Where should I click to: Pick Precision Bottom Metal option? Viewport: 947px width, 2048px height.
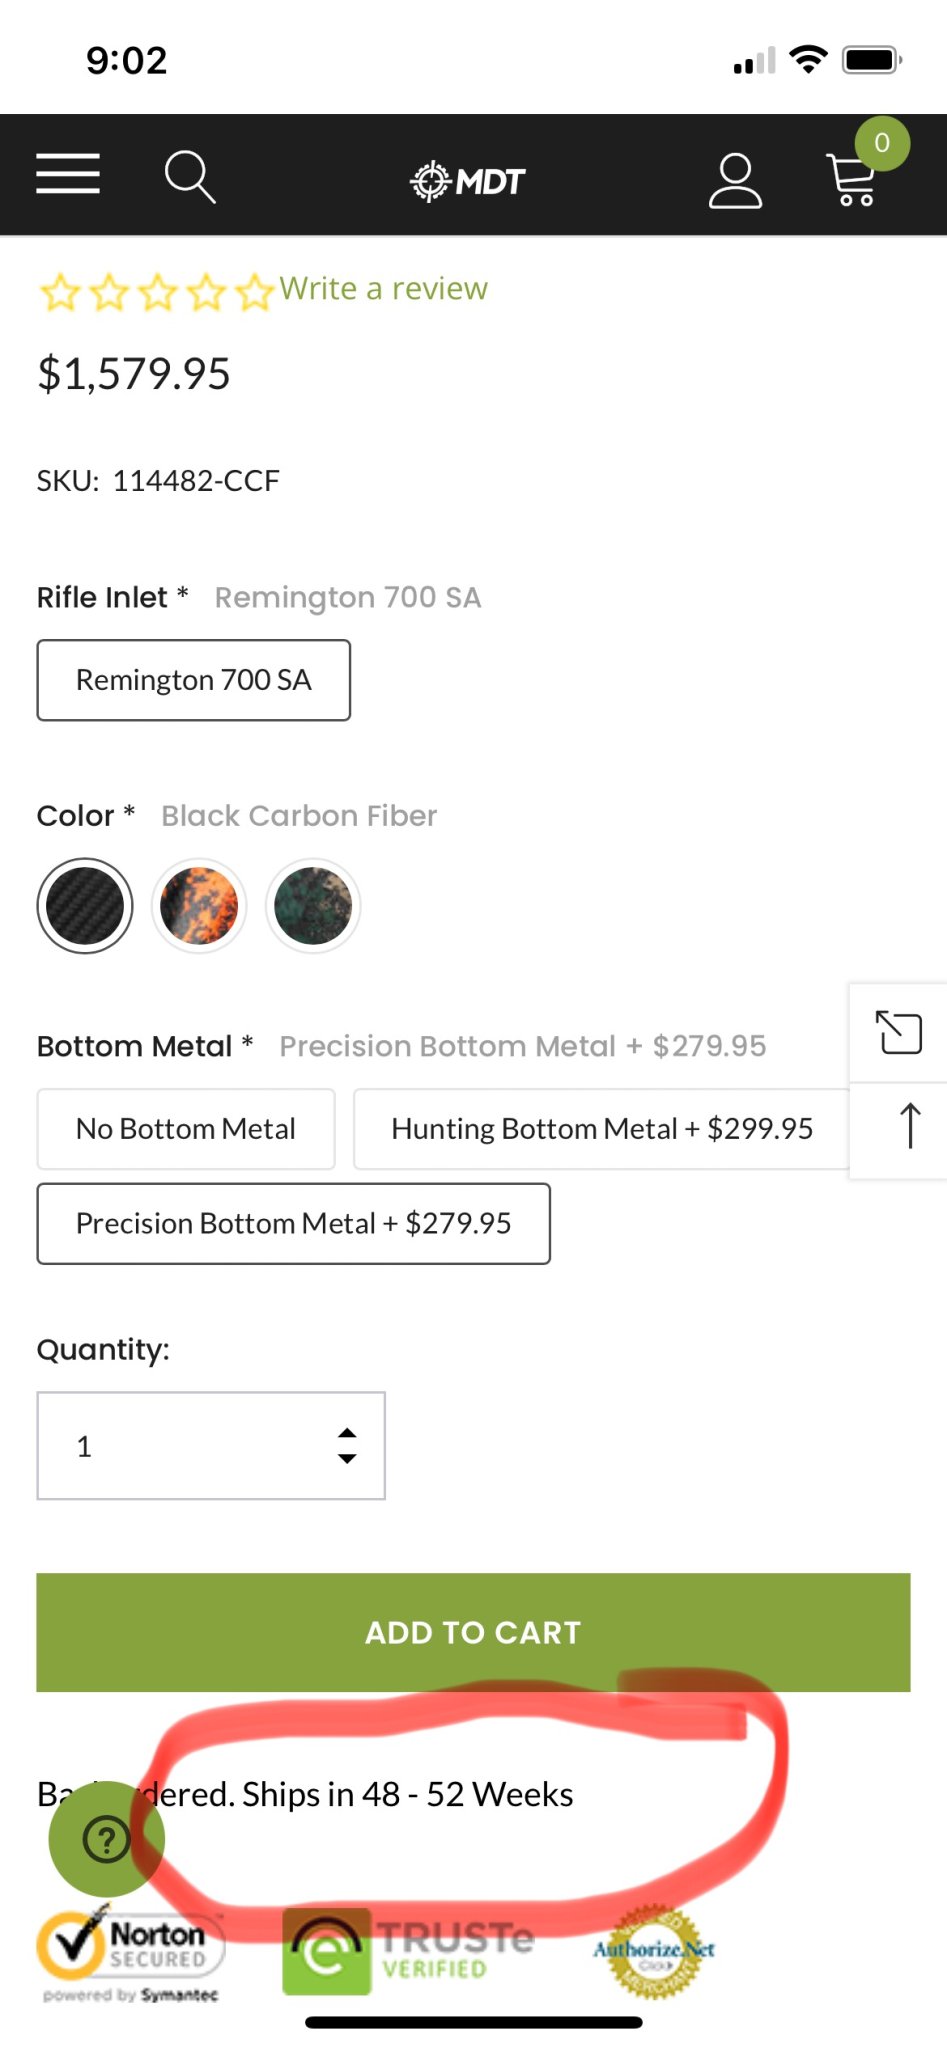point(293,1224)
